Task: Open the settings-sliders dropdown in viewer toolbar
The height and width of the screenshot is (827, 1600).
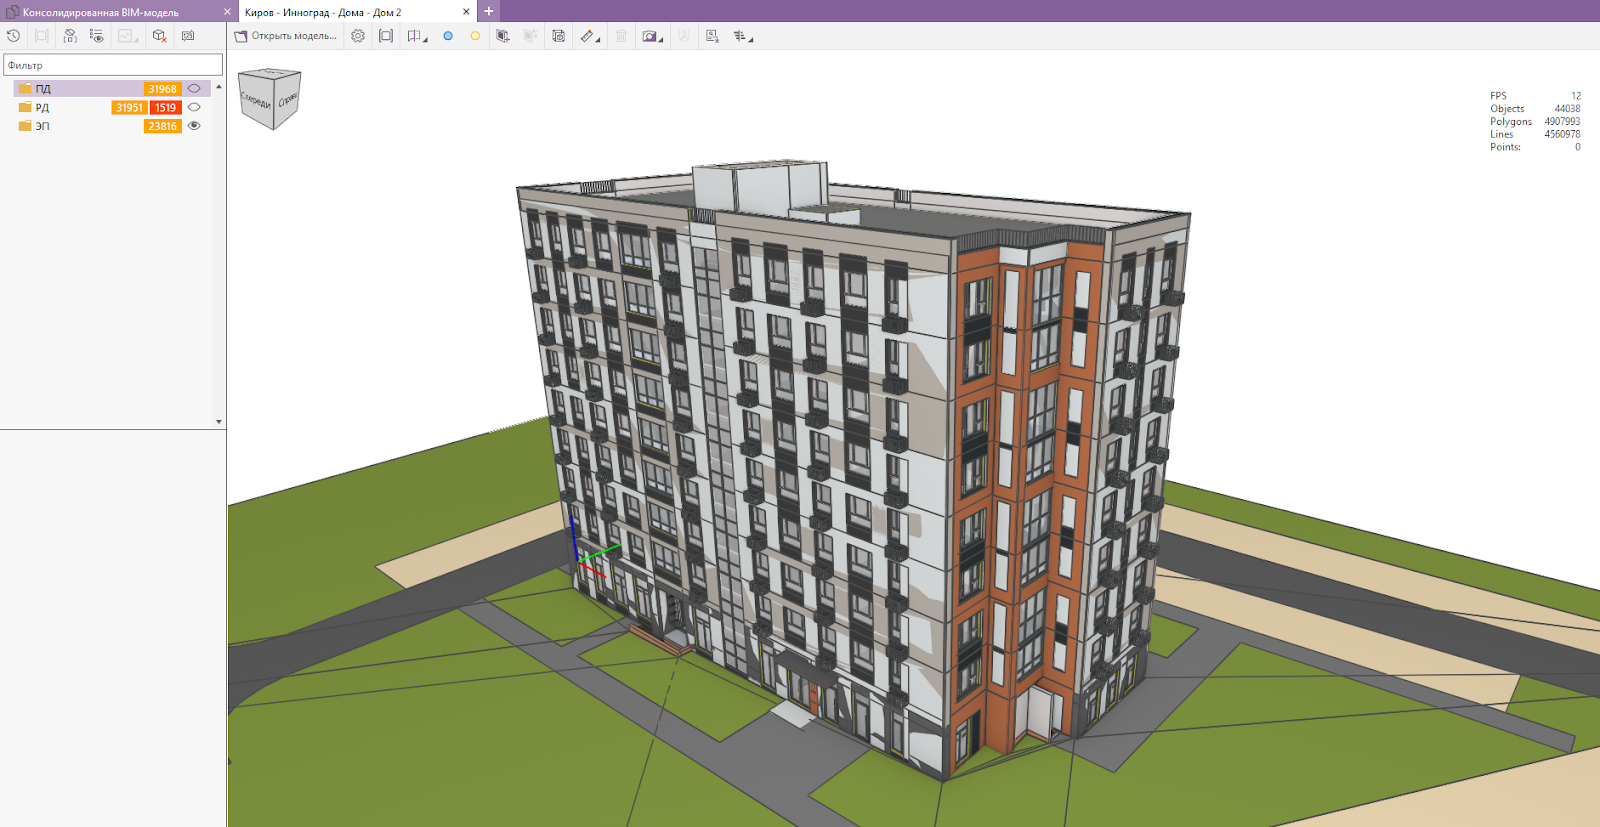Action: point(741,36)
